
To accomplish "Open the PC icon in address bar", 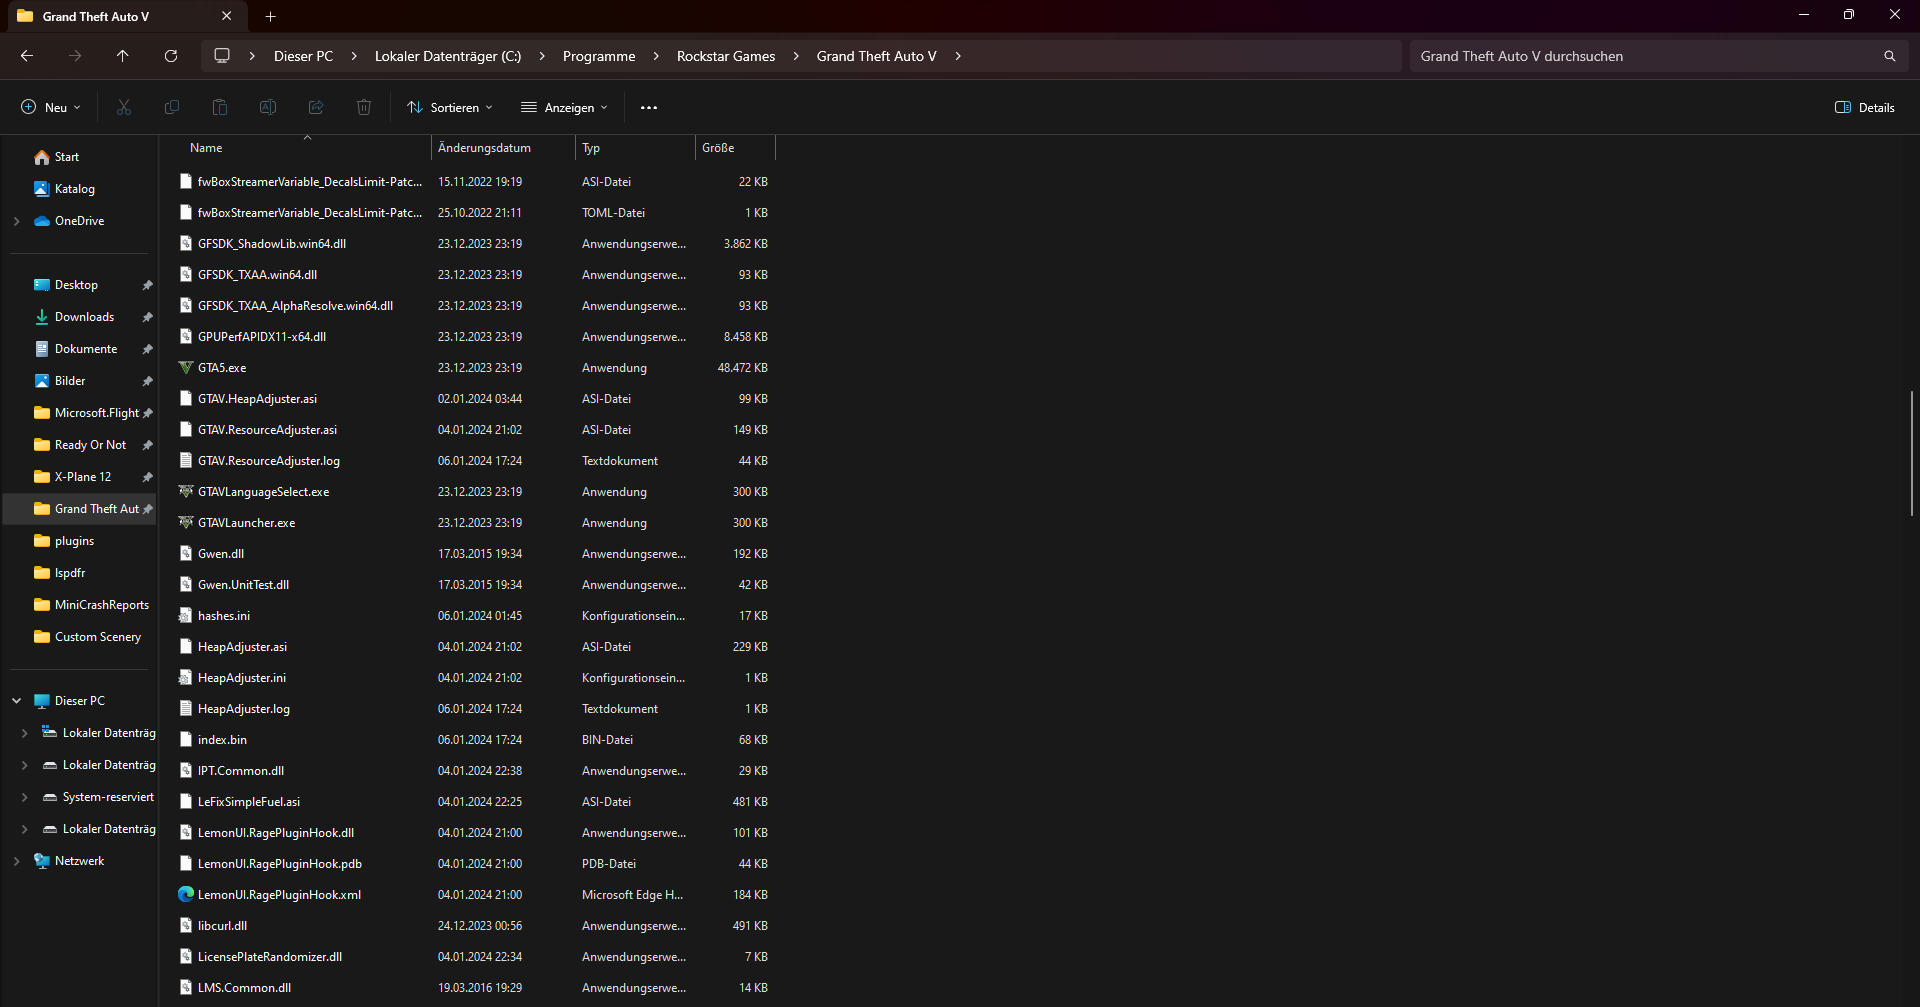I will tap(222, 56).
